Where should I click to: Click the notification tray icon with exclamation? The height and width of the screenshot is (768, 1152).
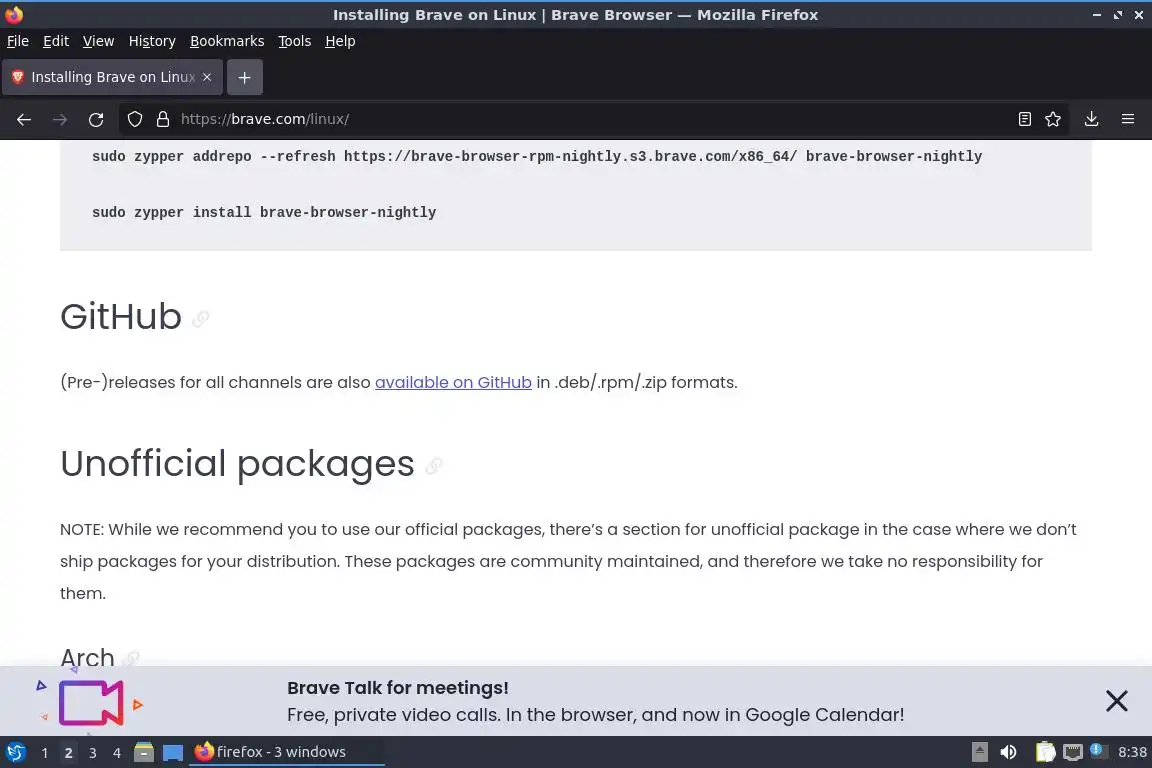[1096, 750]
